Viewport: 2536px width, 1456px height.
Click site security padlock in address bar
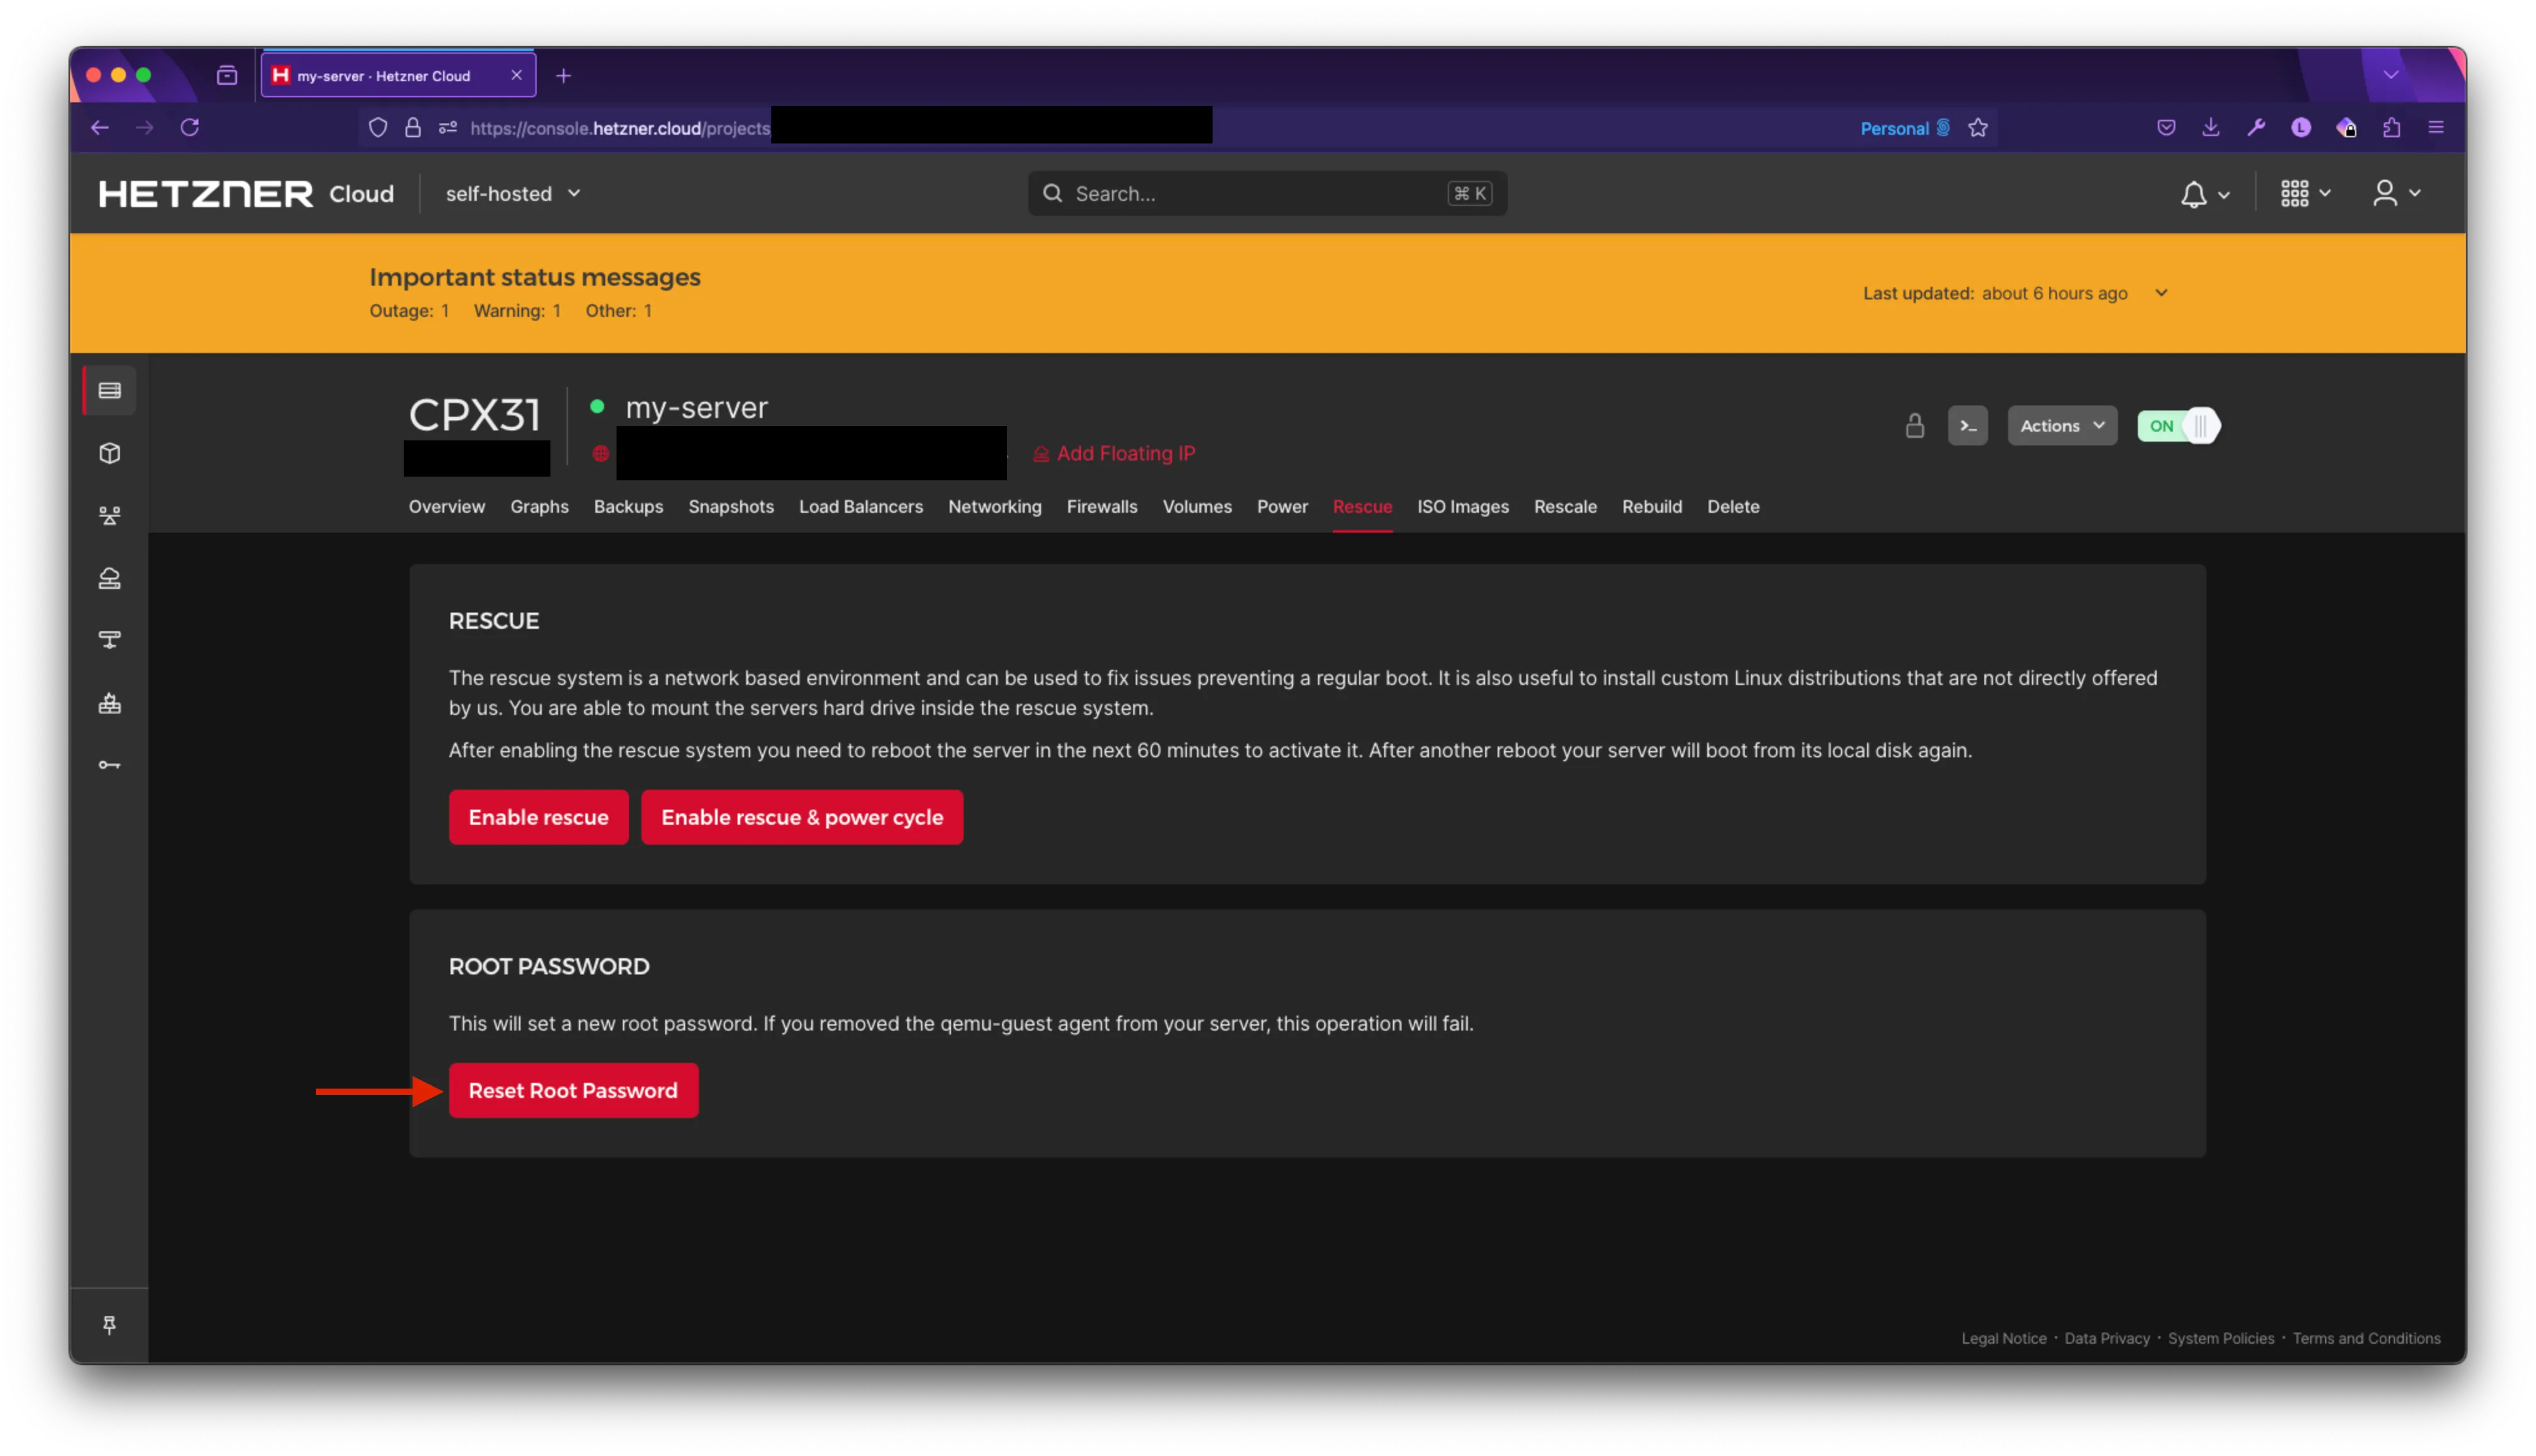coord(413,128)
